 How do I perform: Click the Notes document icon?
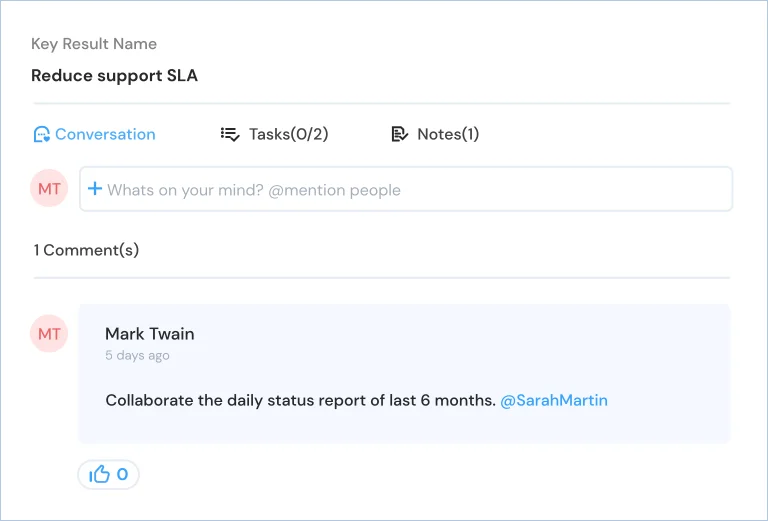click(400, 134)
